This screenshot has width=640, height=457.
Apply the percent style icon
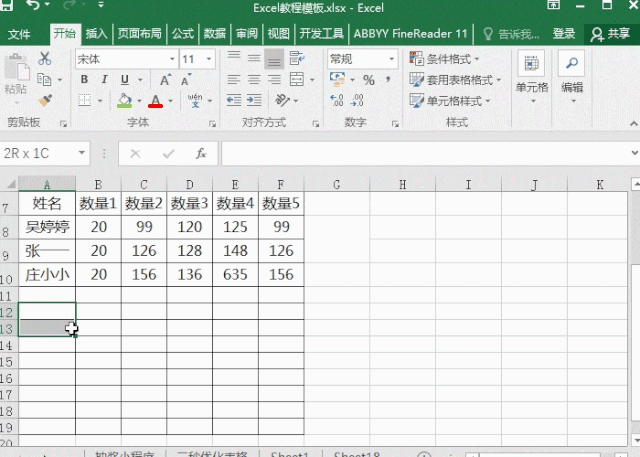(369, 80)
